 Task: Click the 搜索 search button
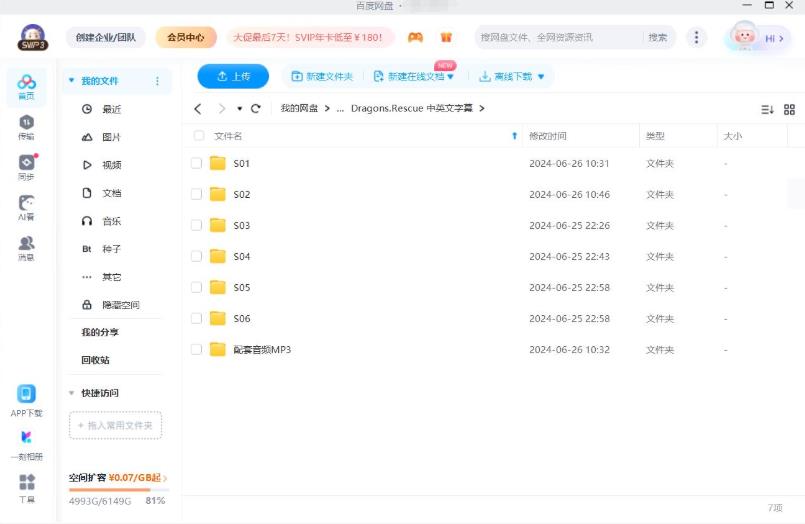tap(657, 37)
